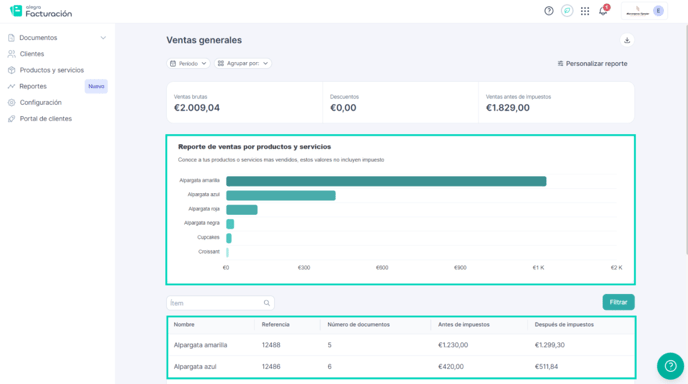Click the floating teal help button
The image size is (688, 384).
(x=670, y=366)
